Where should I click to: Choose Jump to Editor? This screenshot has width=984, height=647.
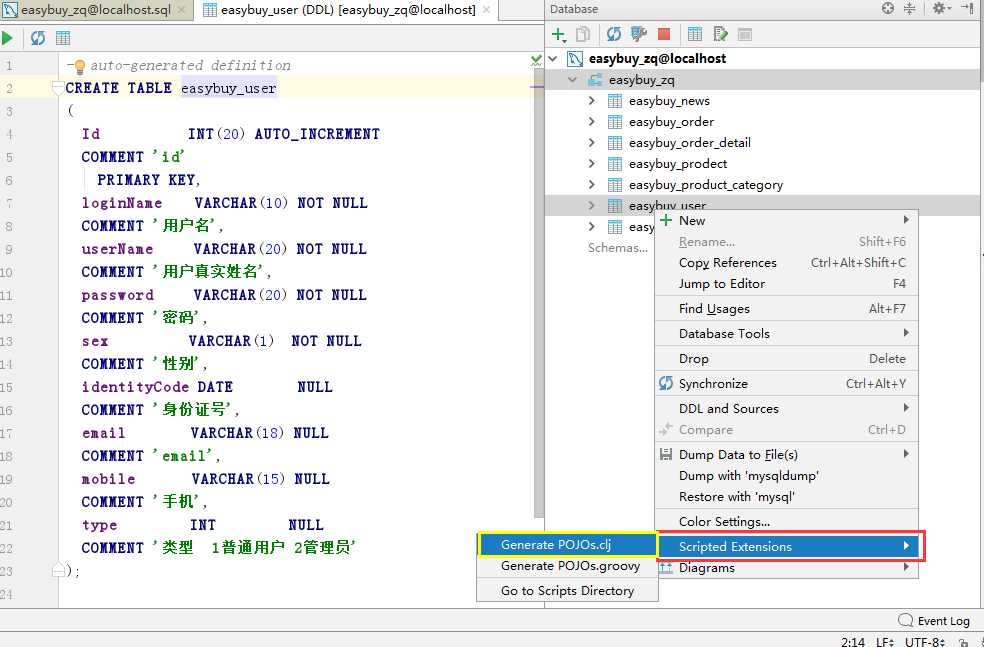pyautogui.click(x=786, y=284)
